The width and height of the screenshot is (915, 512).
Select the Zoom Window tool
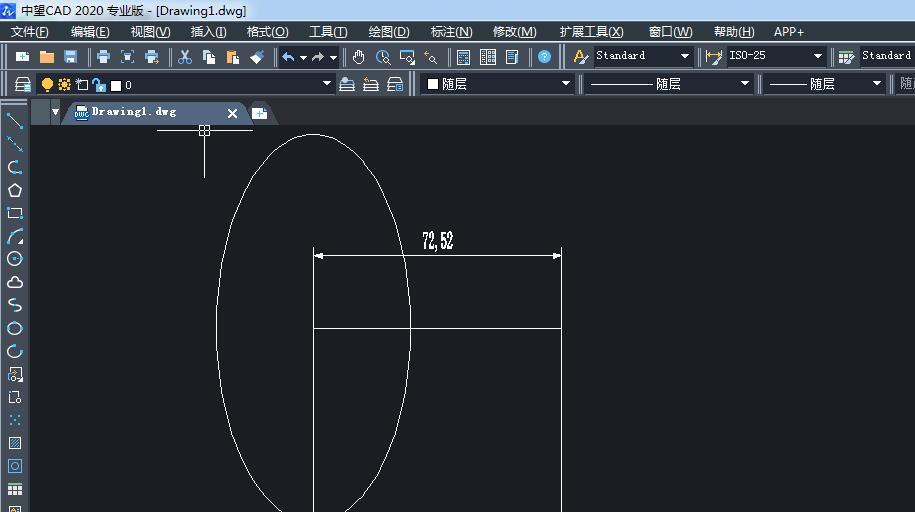pos(407,57)
